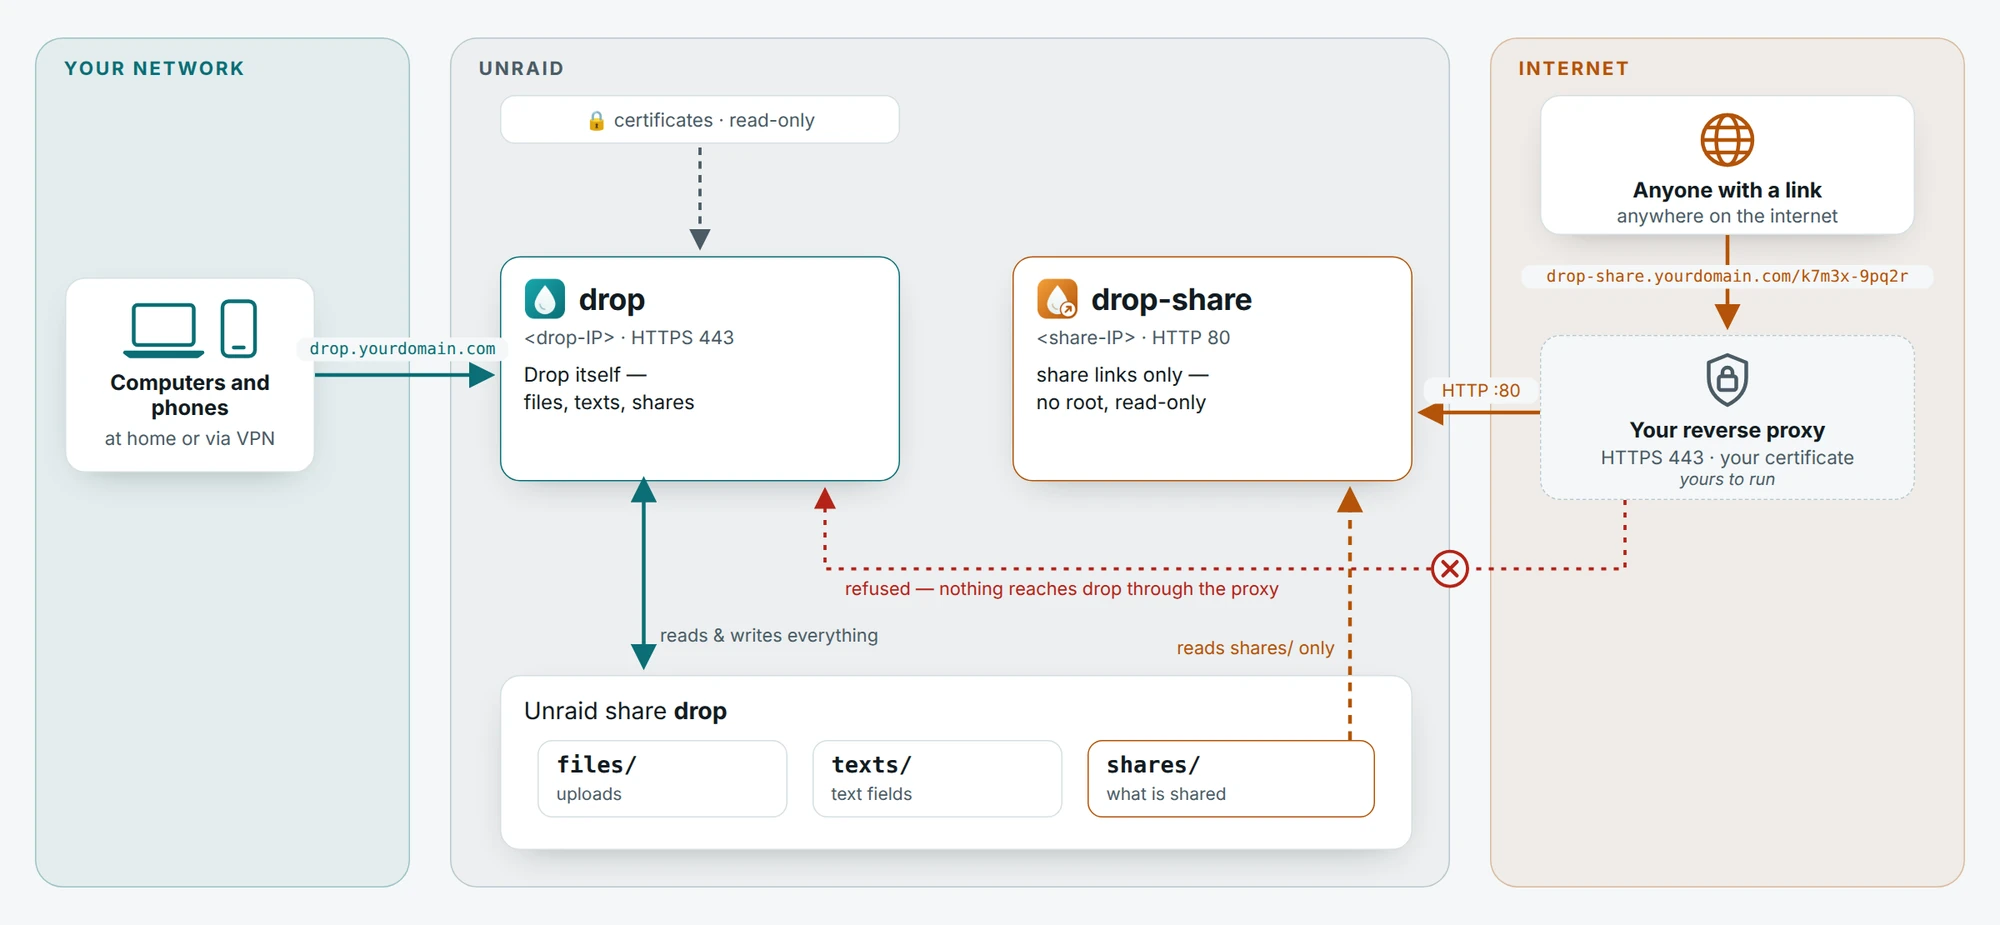Click 'share links only —' text
The width and height of the screenshot is (2000, 925).
(x=1122, y=375)
